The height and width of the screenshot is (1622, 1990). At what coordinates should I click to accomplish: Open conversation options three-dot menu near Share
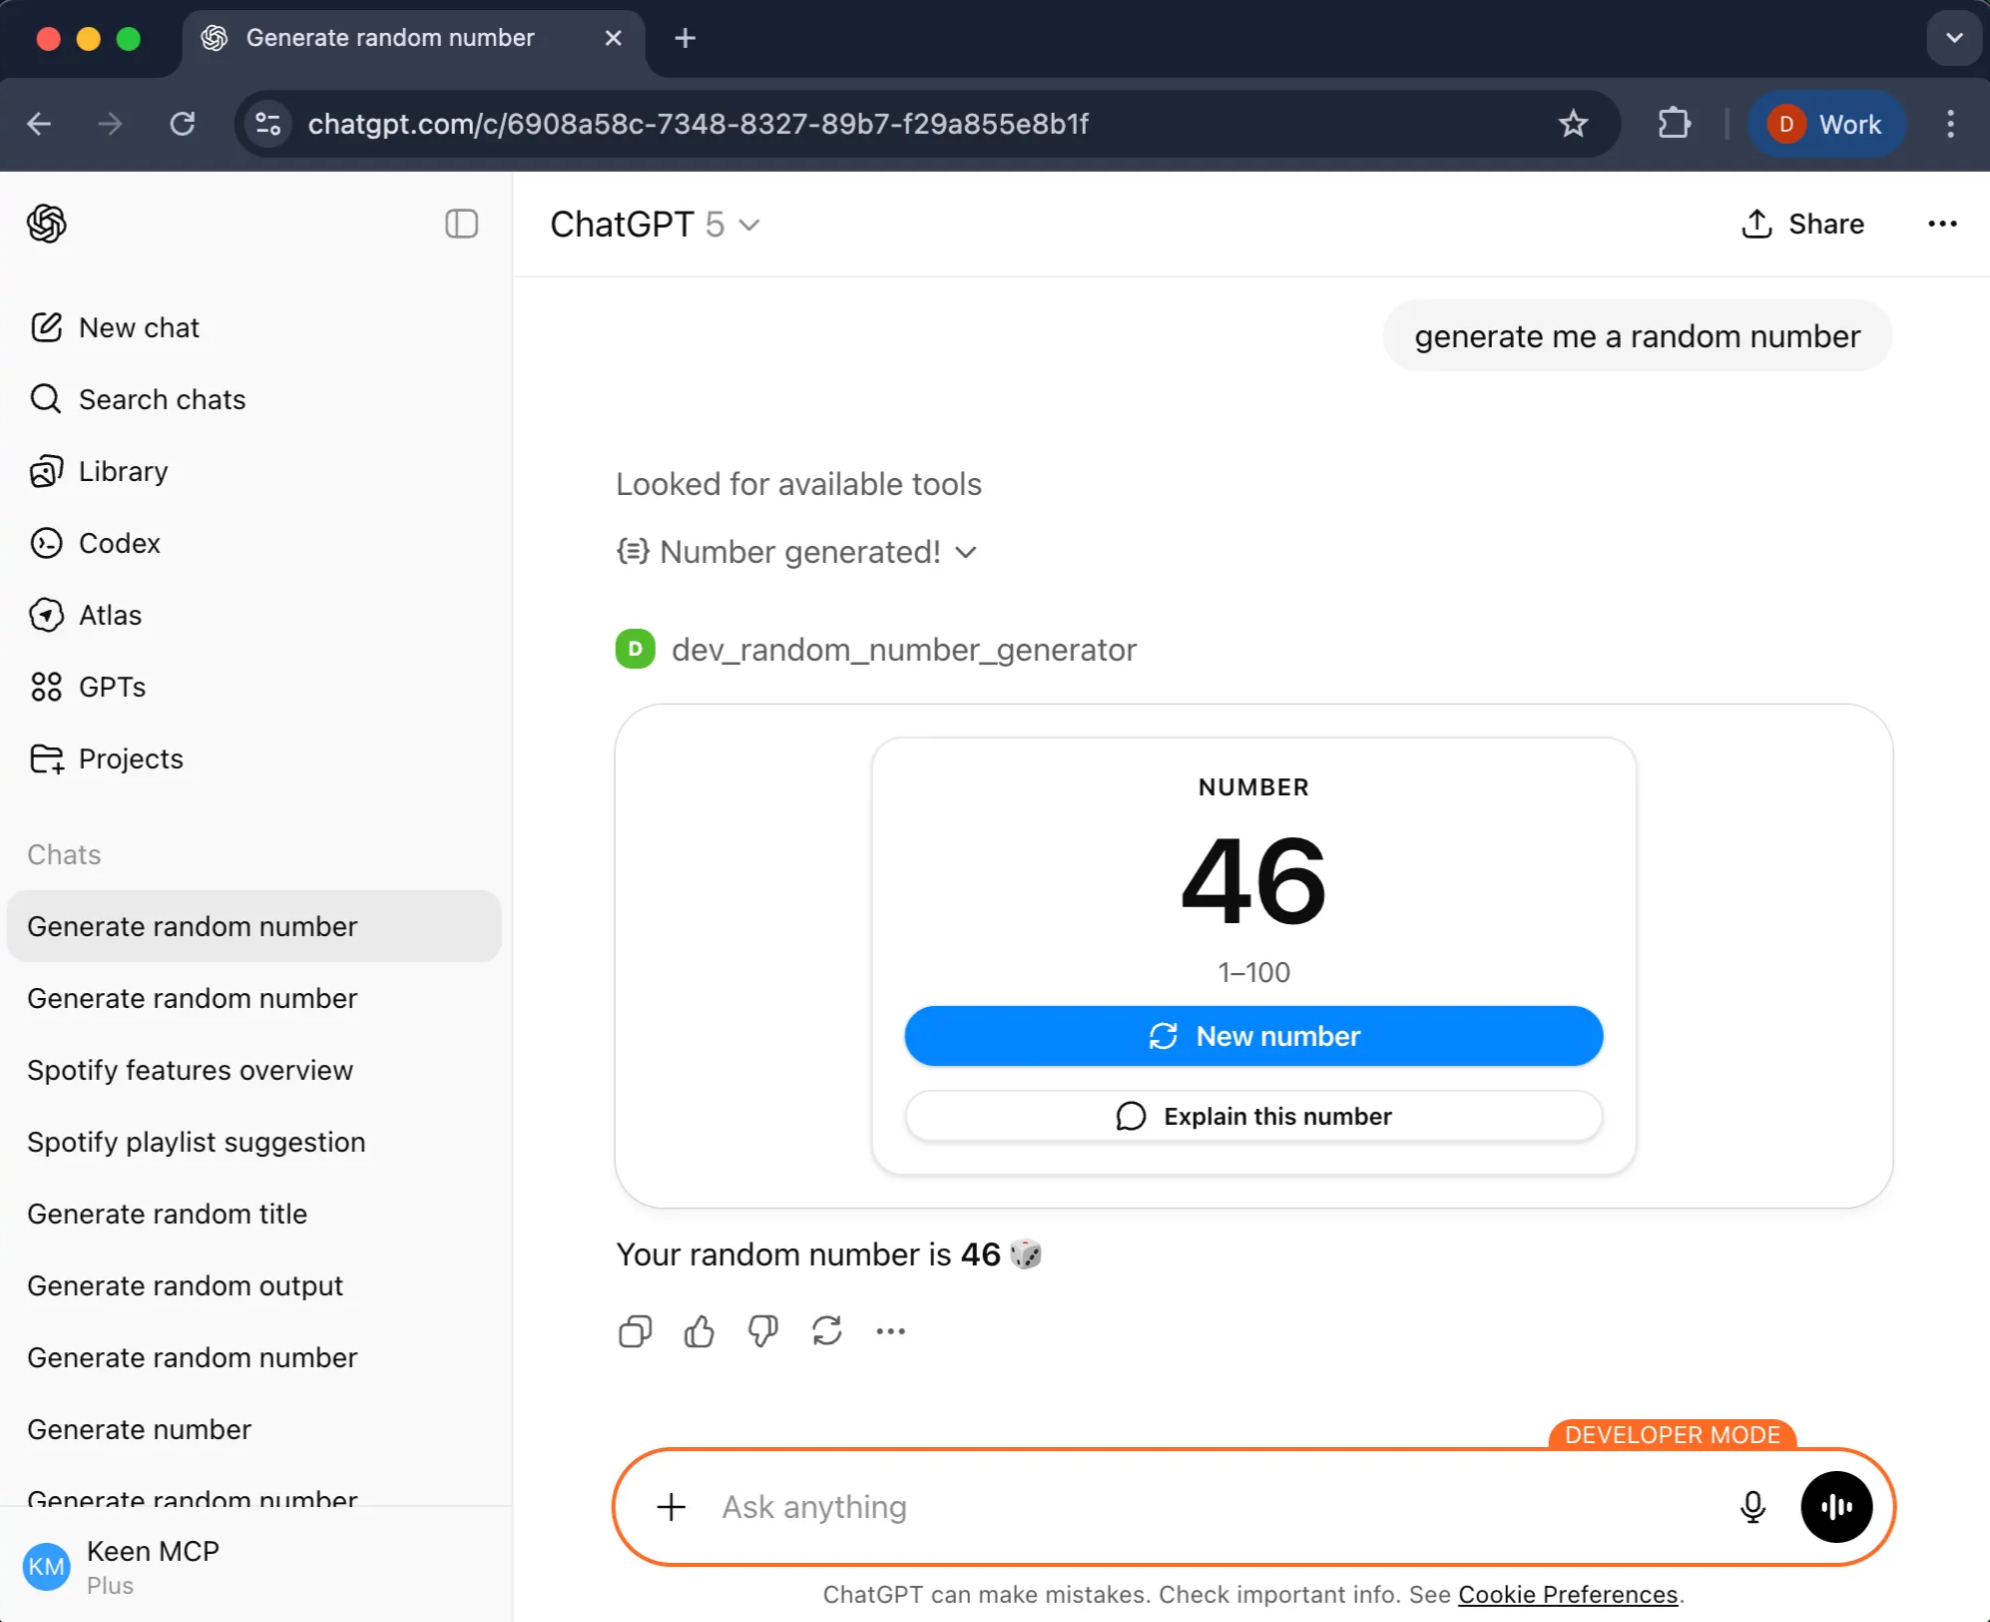(1942, 224)
